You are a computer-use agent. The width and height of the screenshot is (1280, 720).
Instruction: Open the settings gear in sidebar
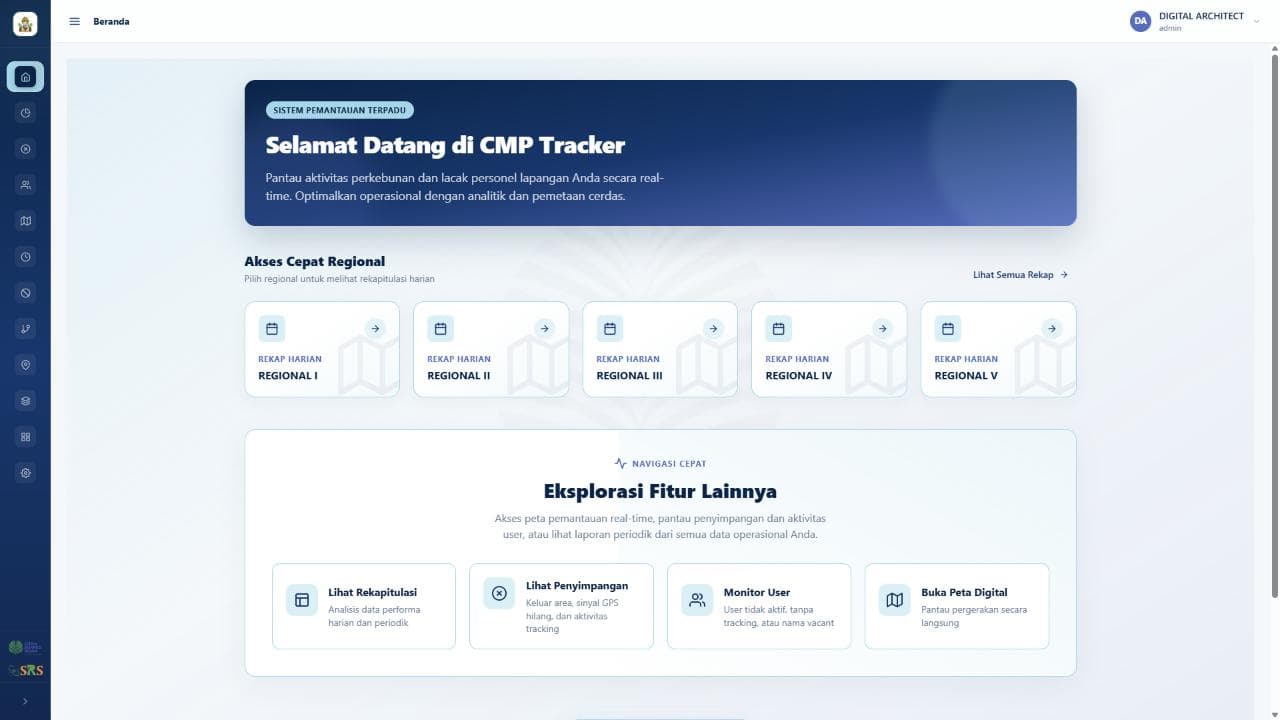(25, 473)
